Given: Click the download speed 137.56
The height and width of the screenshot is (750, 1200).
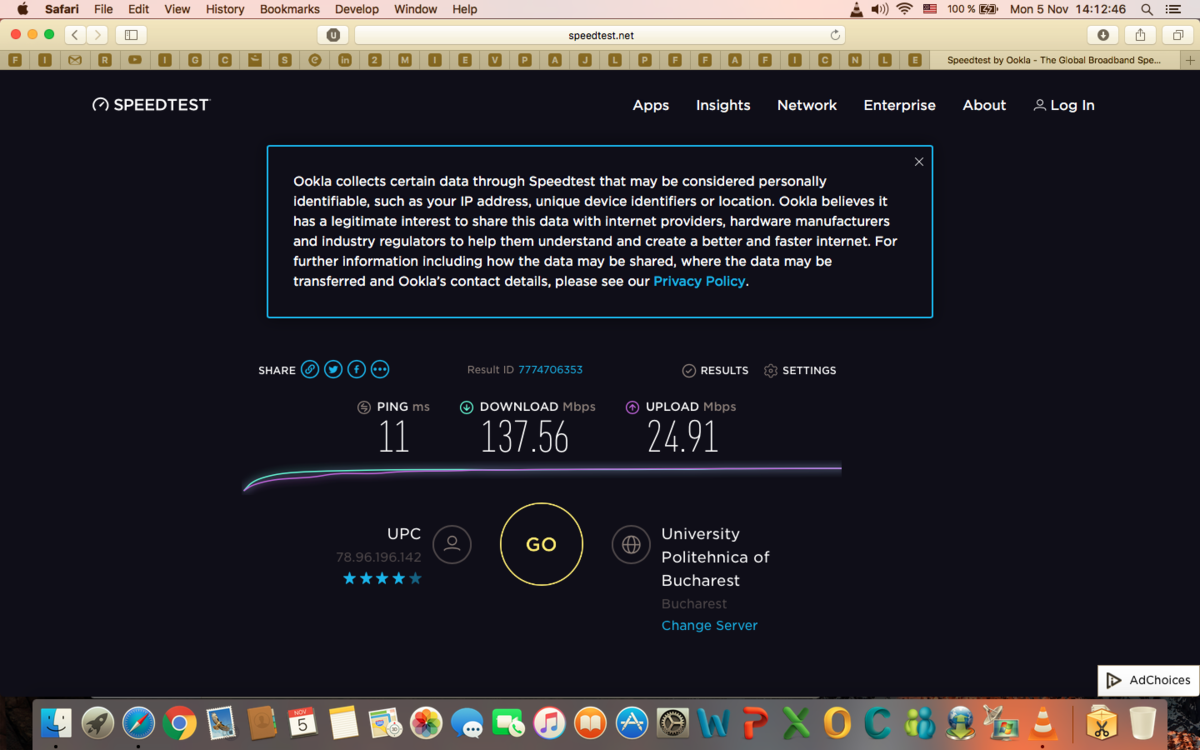Looking at the screenshot, I should point(525,437).
